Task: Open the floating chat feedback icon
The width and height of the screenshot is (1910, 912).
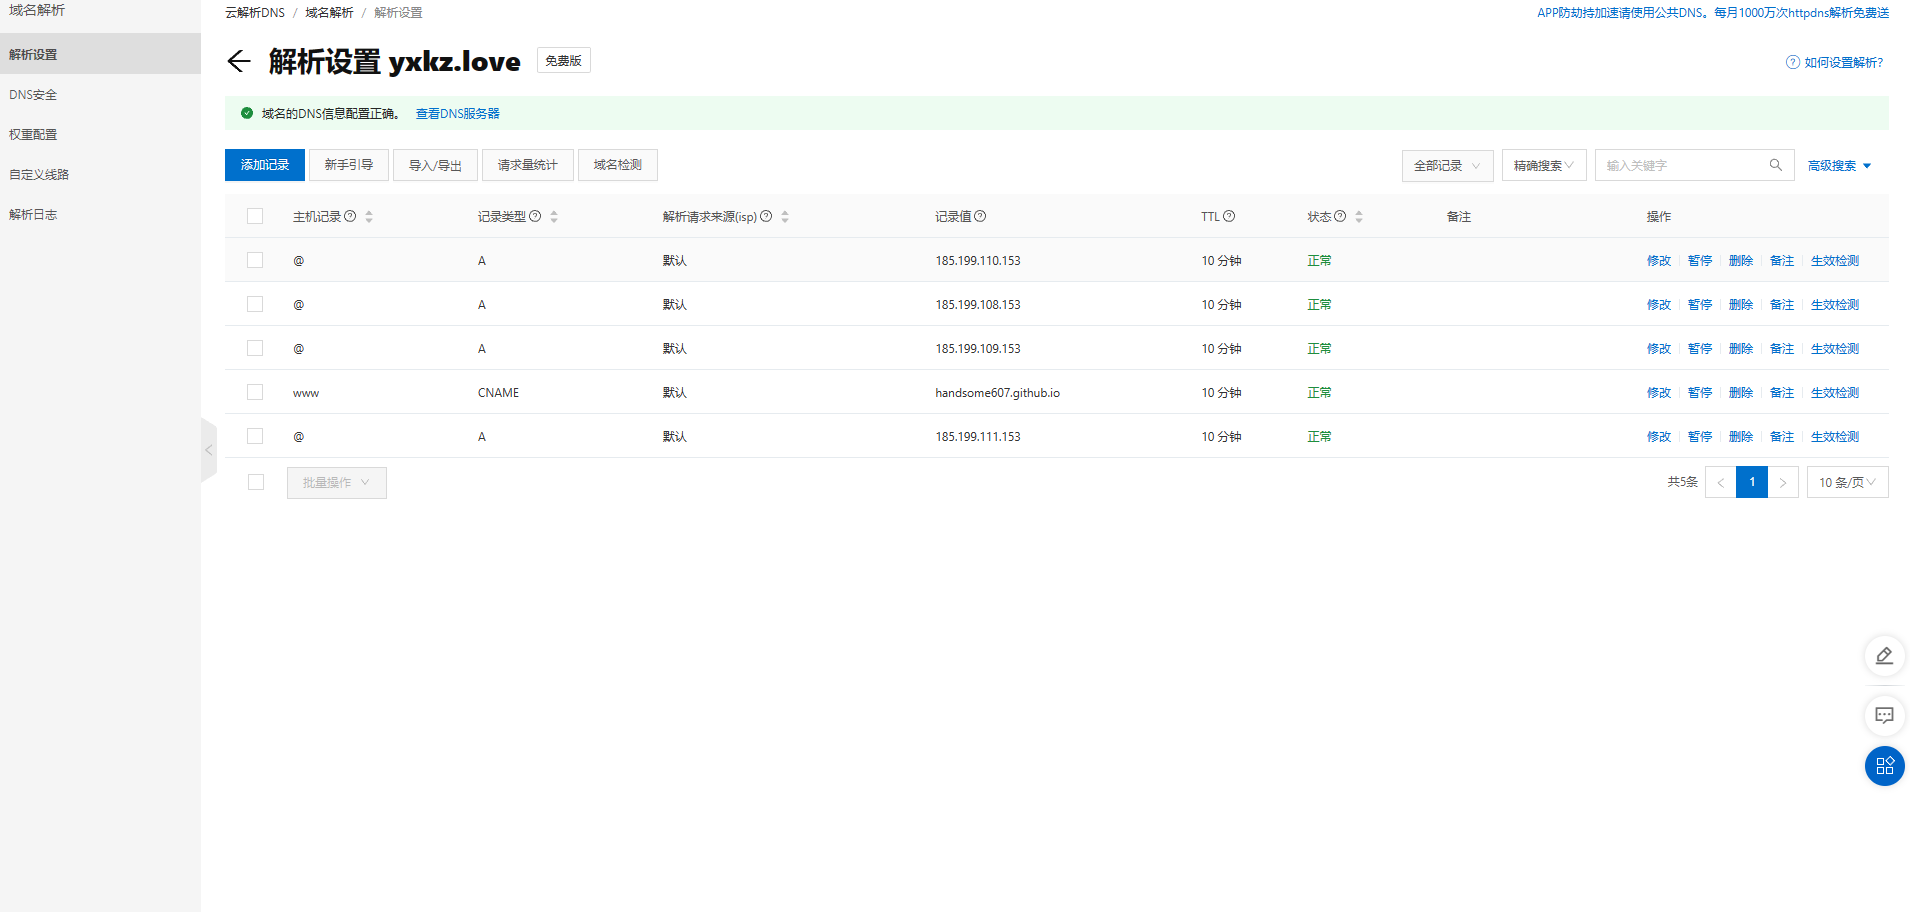Action: 1884,716
